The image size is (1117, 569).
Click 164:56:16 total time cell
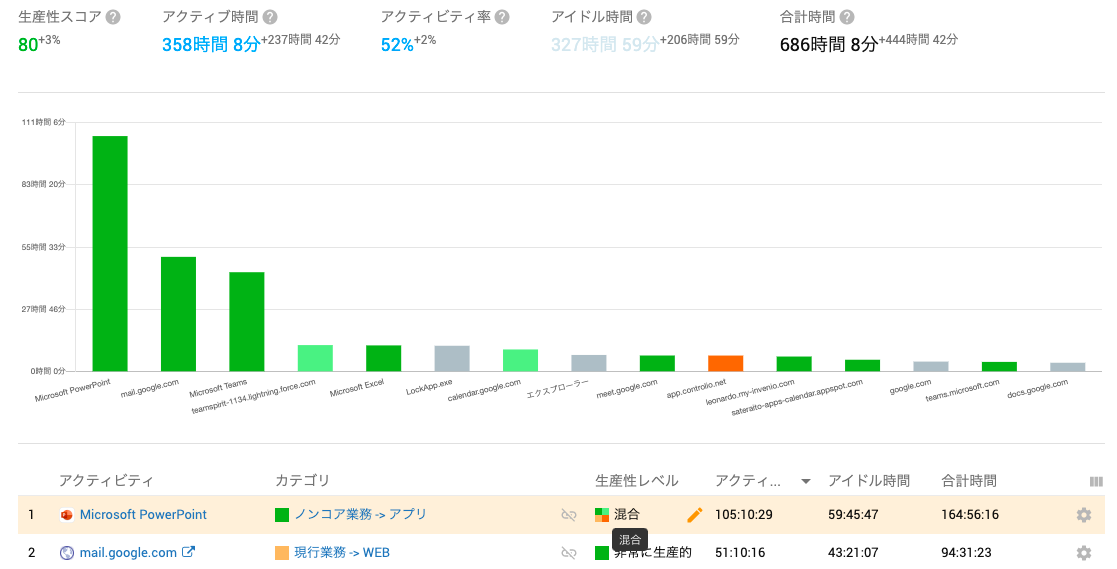[970, 515]
